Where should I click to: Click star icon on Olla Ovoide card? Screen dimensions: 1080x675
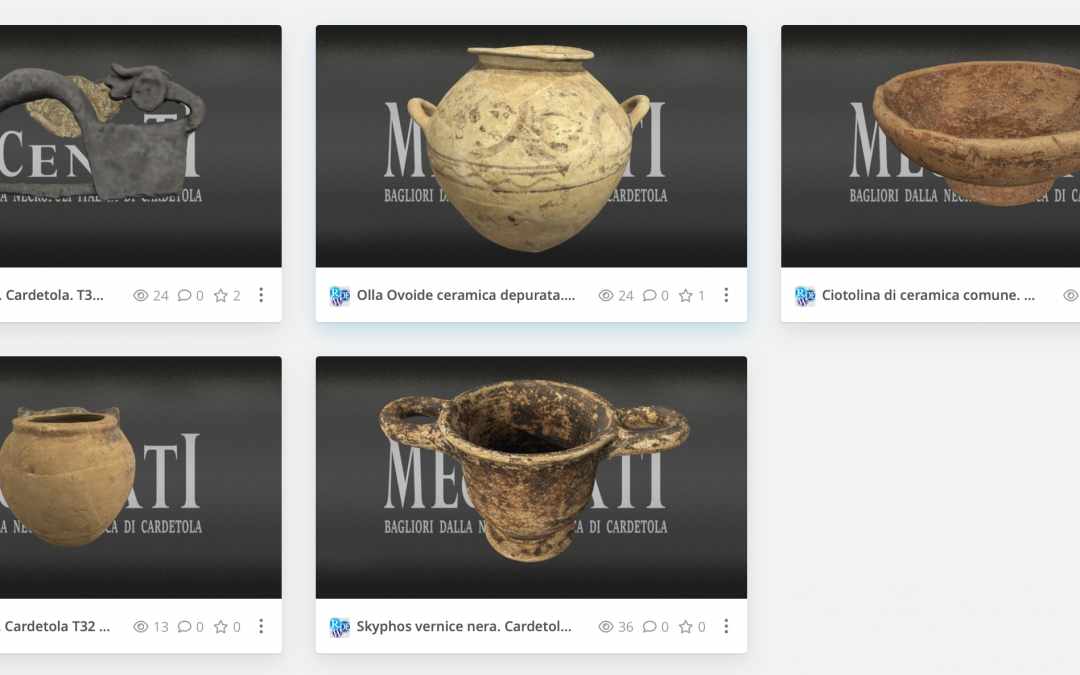[685, 295]
